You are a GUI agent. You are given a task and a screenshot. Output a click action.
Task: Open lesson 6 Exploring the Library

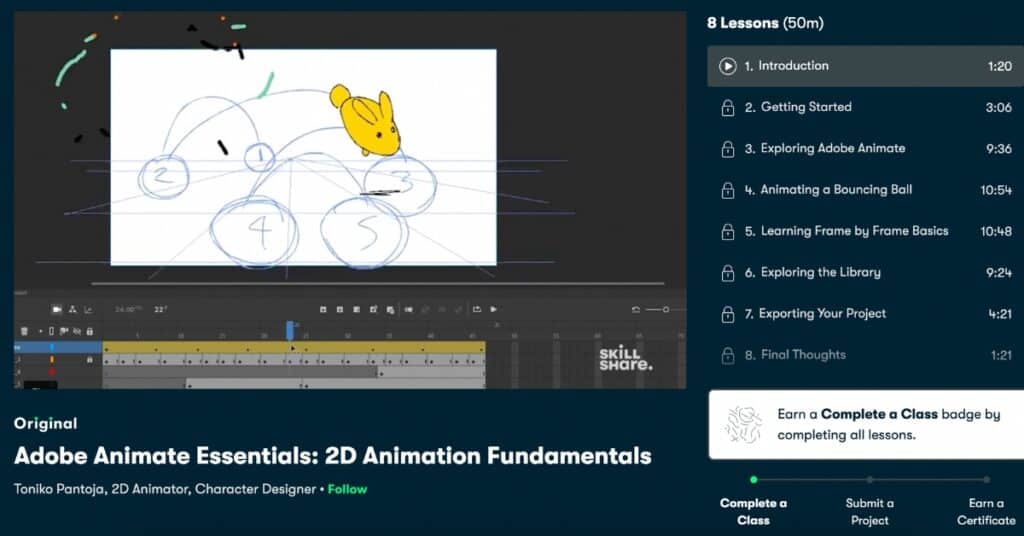818,272
